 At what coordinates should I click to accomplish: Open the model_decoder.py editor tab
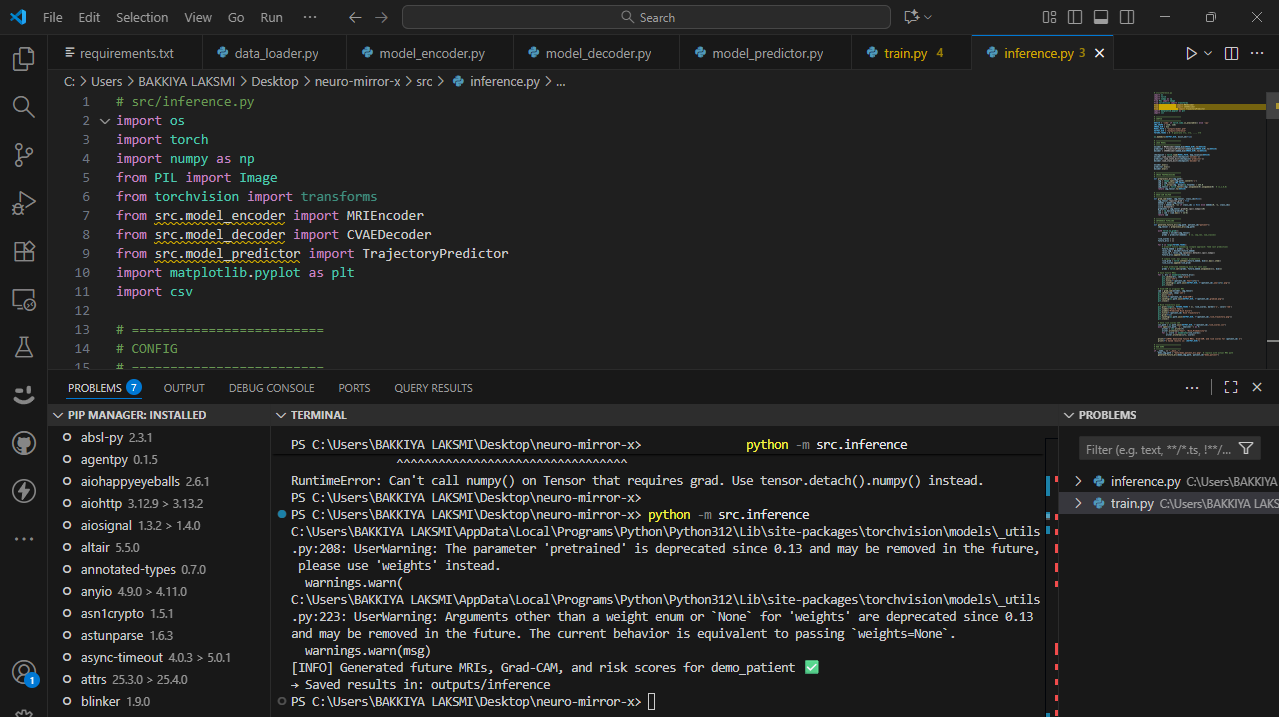pyautogui.click(x=596, y=53)
